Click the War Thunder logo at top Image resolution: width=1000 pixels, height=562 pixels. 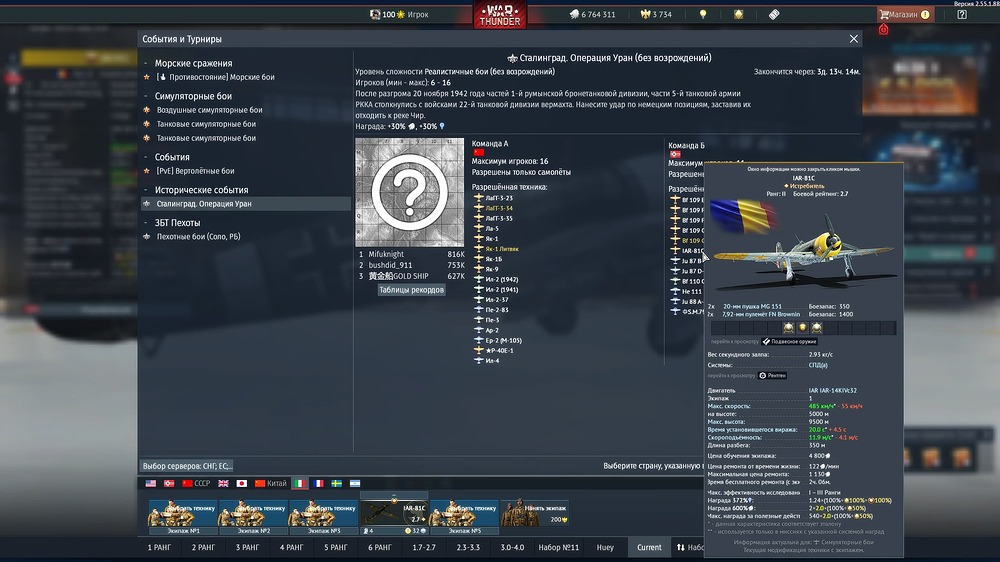(x=499, y=15)
